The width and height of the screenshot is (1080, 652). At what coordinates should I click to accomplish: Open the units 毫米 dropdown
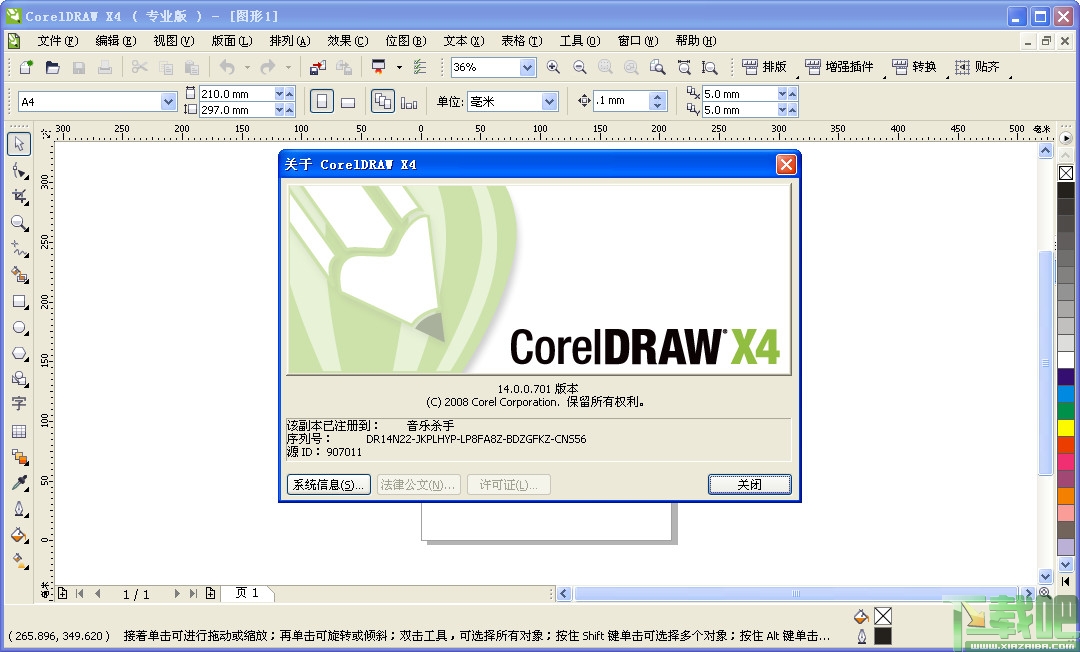click(x=549, y=102)
